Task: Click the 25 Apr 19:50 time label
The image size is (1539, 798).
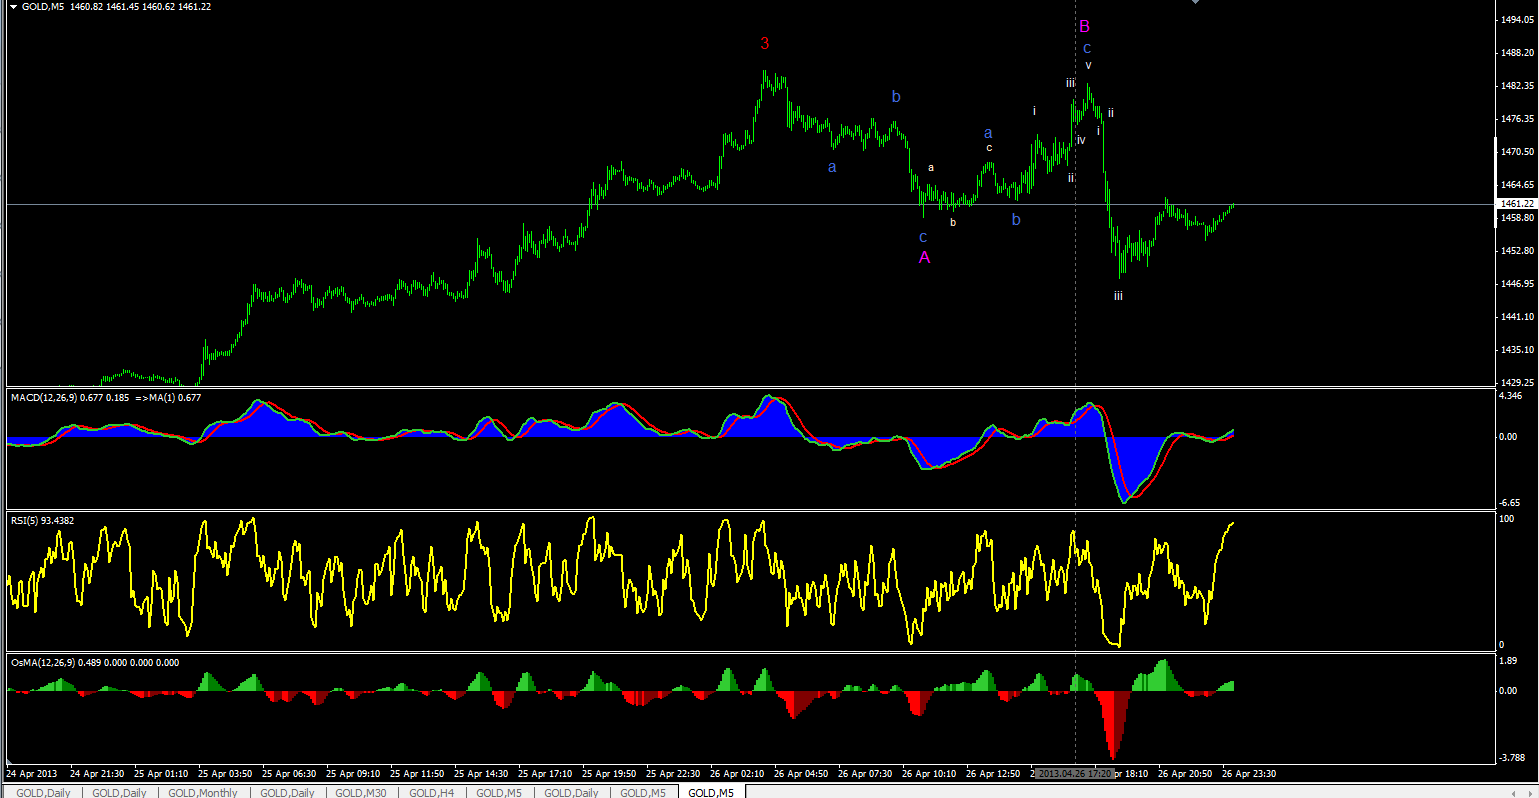Action: point(609,774)
